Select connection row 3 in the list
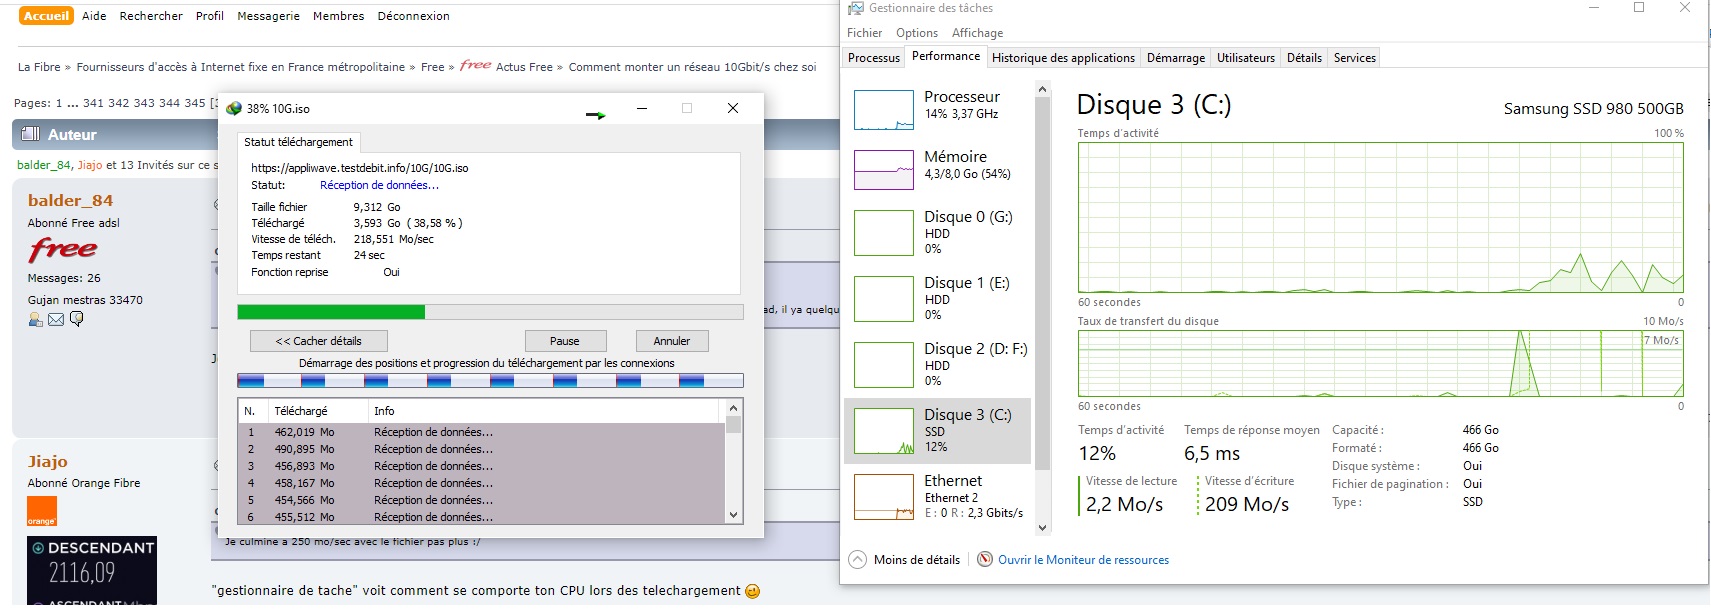 (480, 466)
